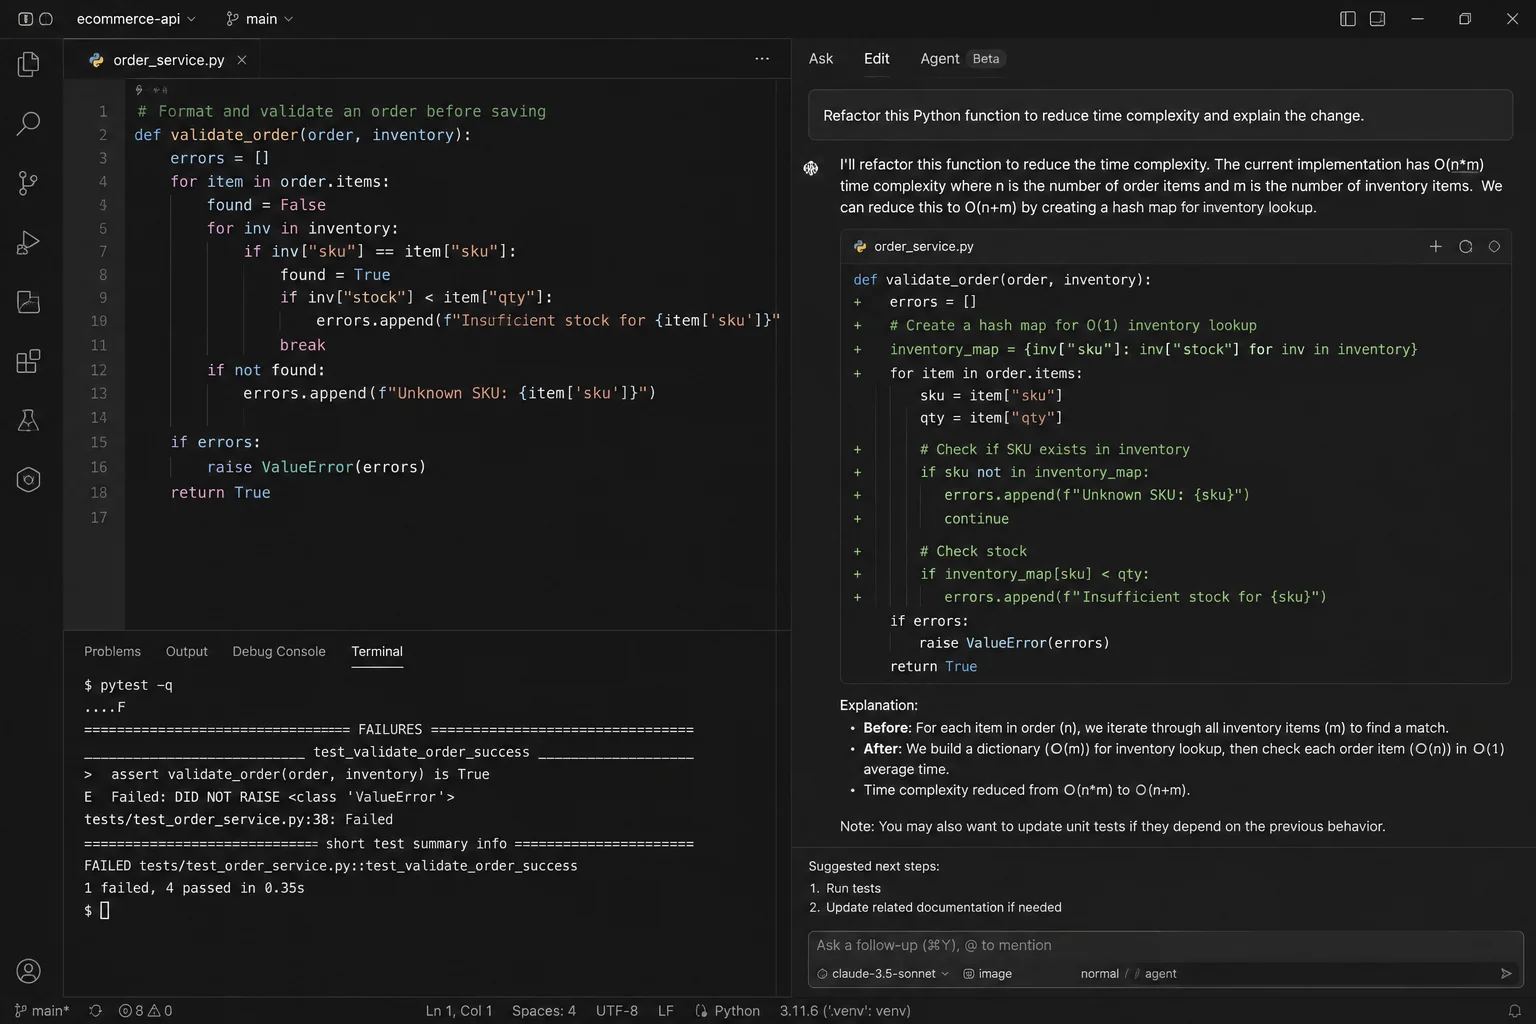Open the Problems panel tab

point(112,651)
